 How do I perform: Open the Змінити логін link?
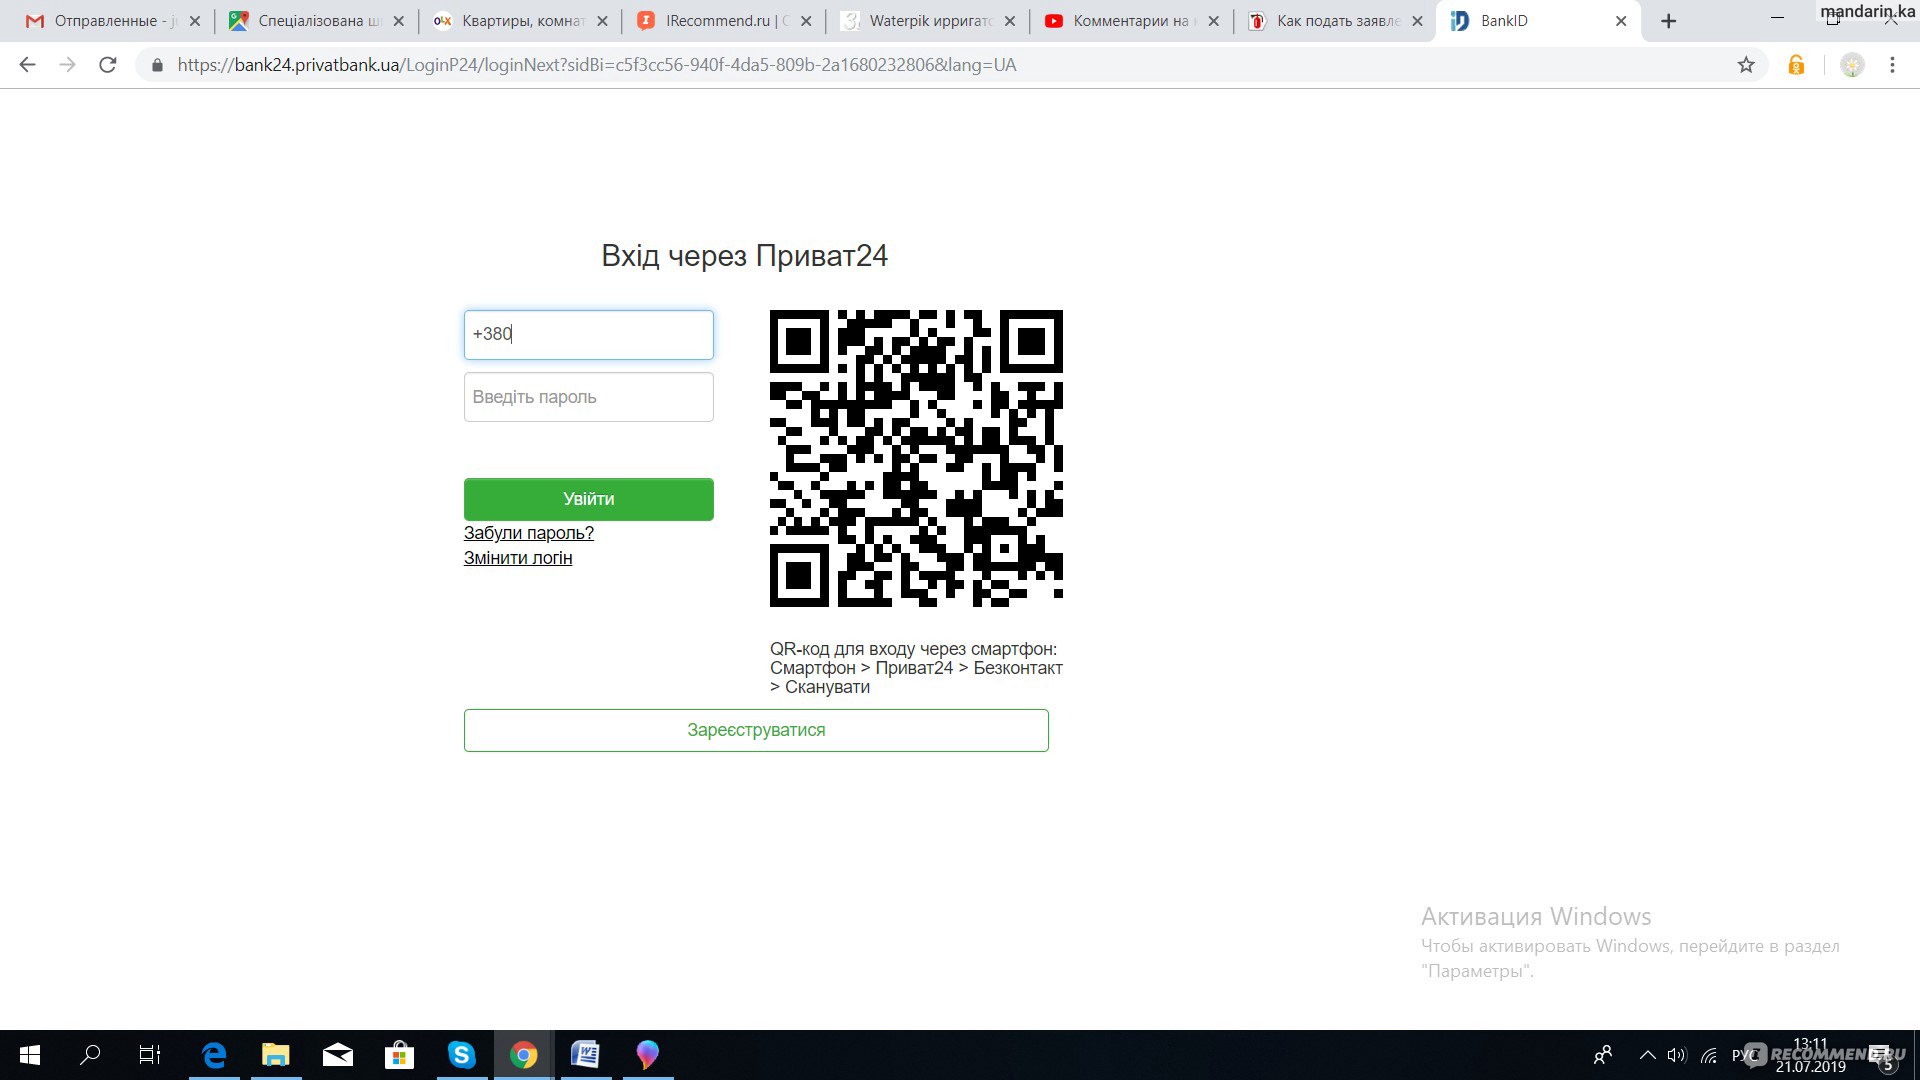(x=518, y=558)
